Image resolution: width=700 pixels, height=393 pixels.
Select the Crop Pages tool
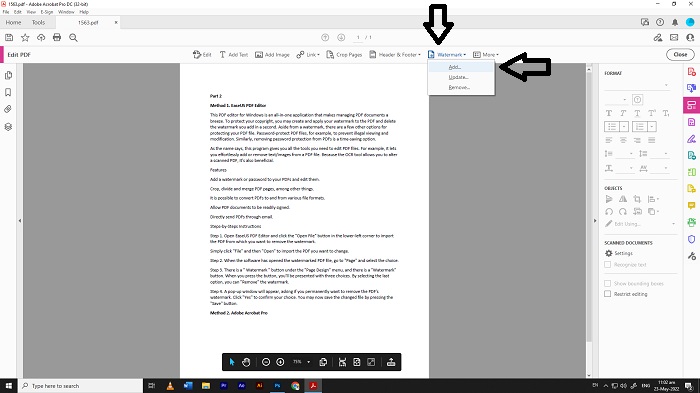pyautogui.click(x=344, y=54)
